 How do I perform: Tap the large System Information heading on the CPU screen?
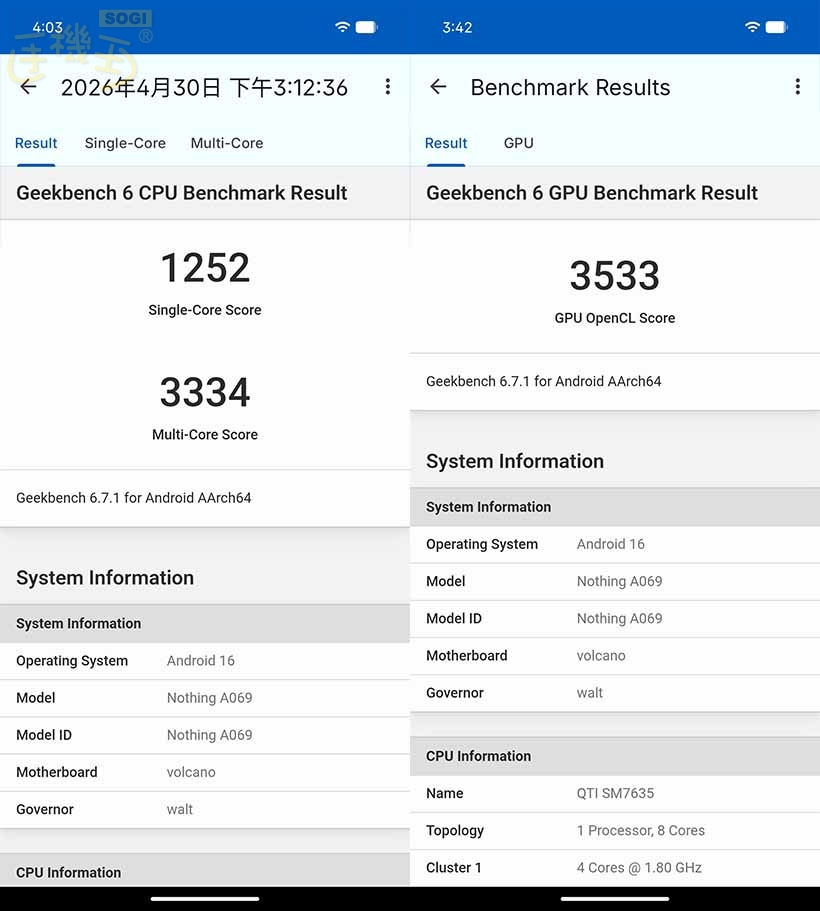(x=105, y=578)
